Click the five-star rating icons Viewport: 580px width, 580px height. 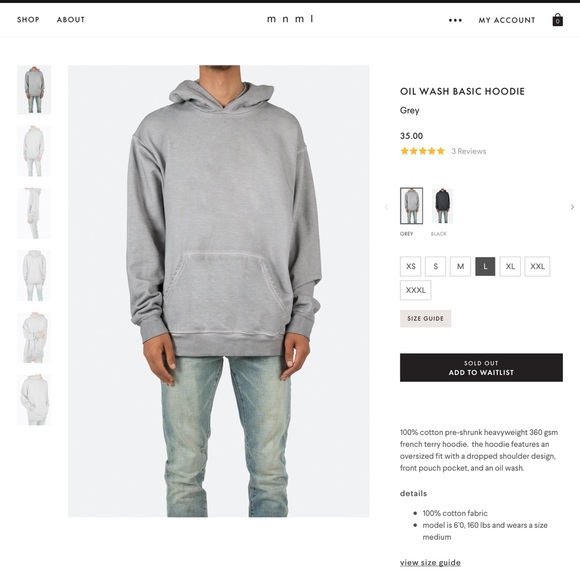click(x=422, y=151)
